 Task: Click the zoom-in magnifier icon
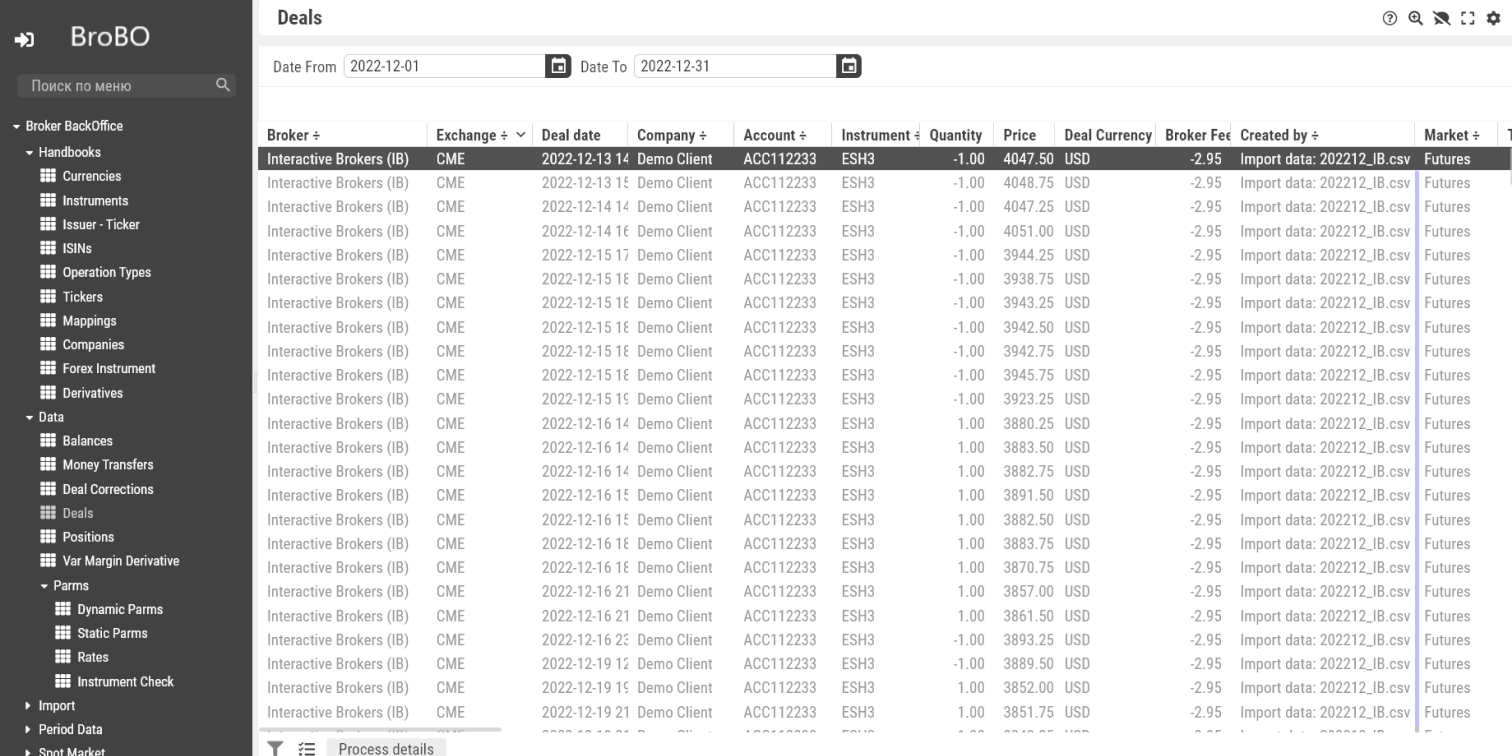(x=1415, y=18)
